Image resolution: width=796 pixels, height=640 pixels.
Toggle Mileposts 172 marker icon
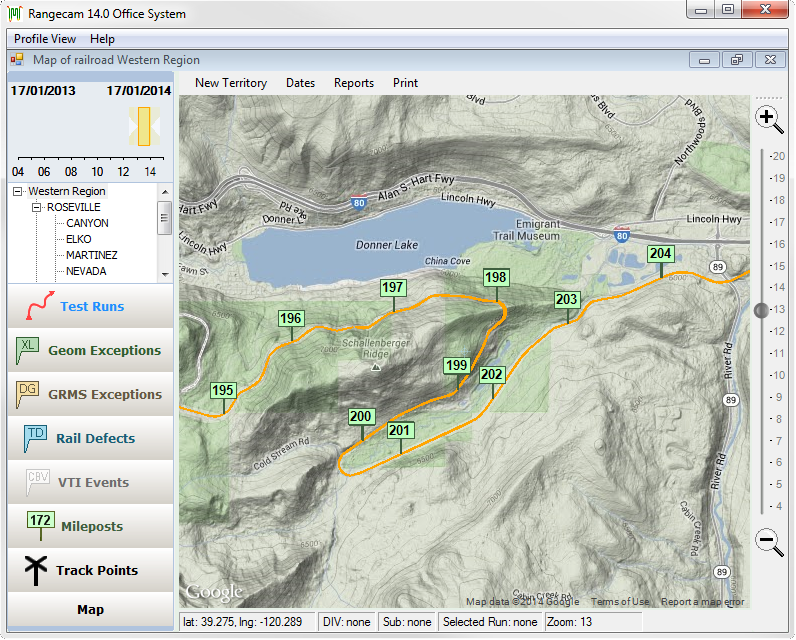coord(41,525)
